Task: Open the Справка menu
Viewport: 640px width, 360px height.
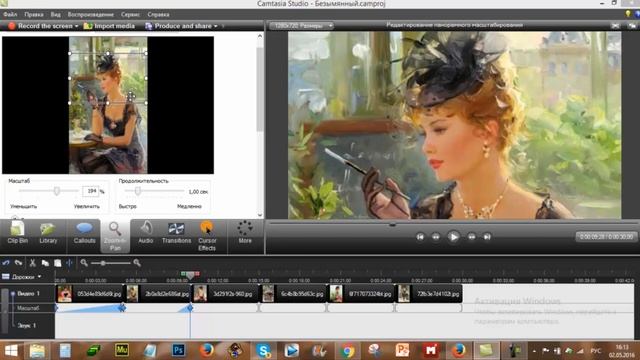Action: pos(158,14)
